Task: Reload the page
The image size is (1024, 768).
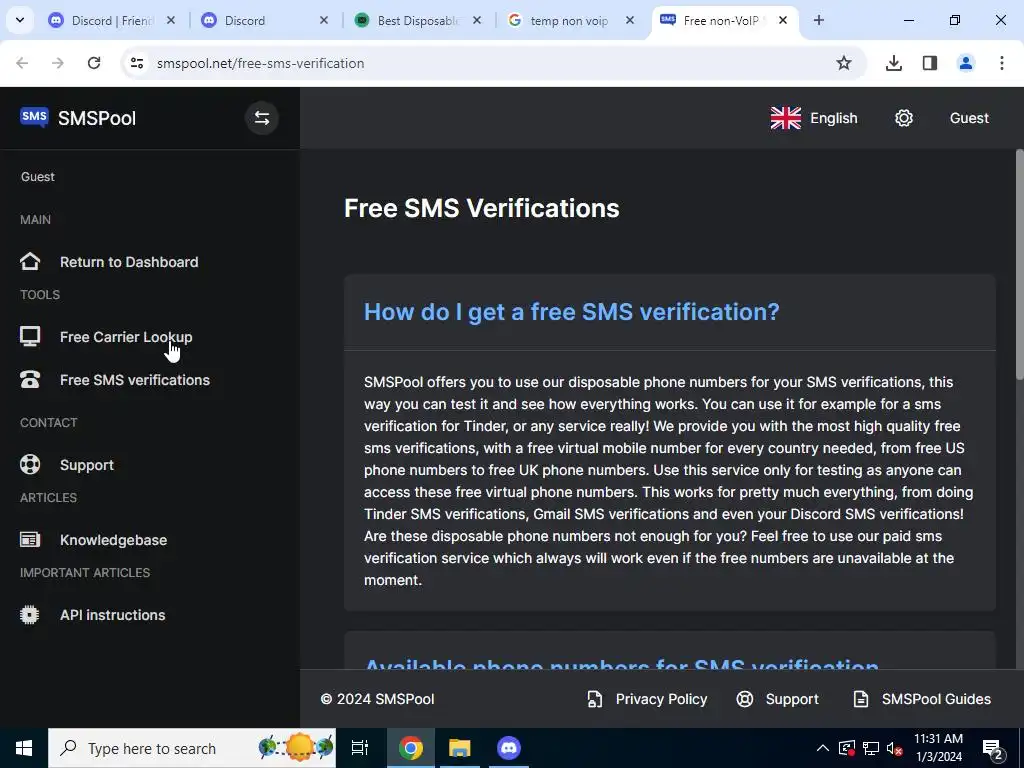Action: click(94, 63)
